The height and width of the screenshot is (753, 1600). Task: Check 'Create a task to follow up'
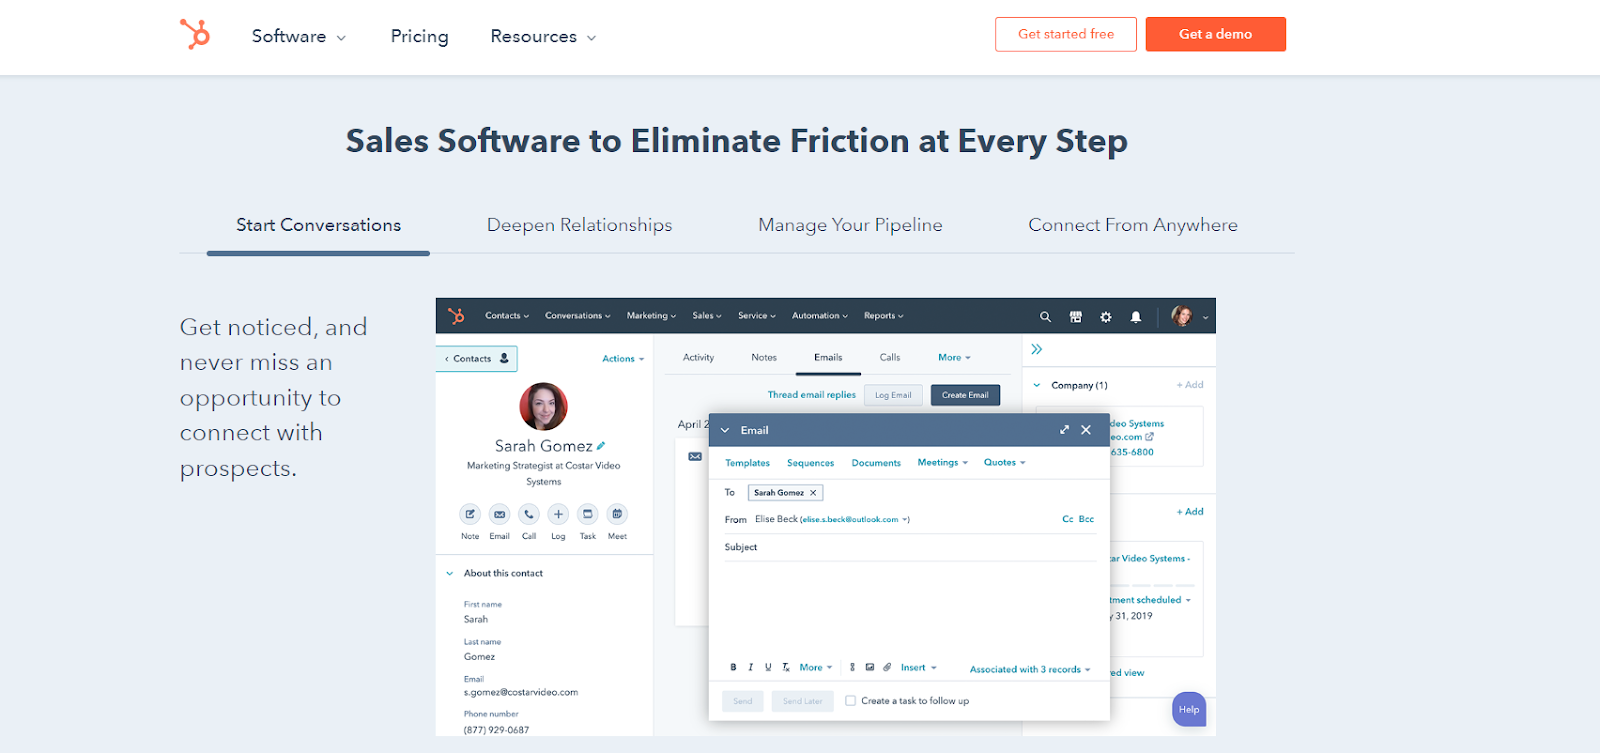coord(851,701)
